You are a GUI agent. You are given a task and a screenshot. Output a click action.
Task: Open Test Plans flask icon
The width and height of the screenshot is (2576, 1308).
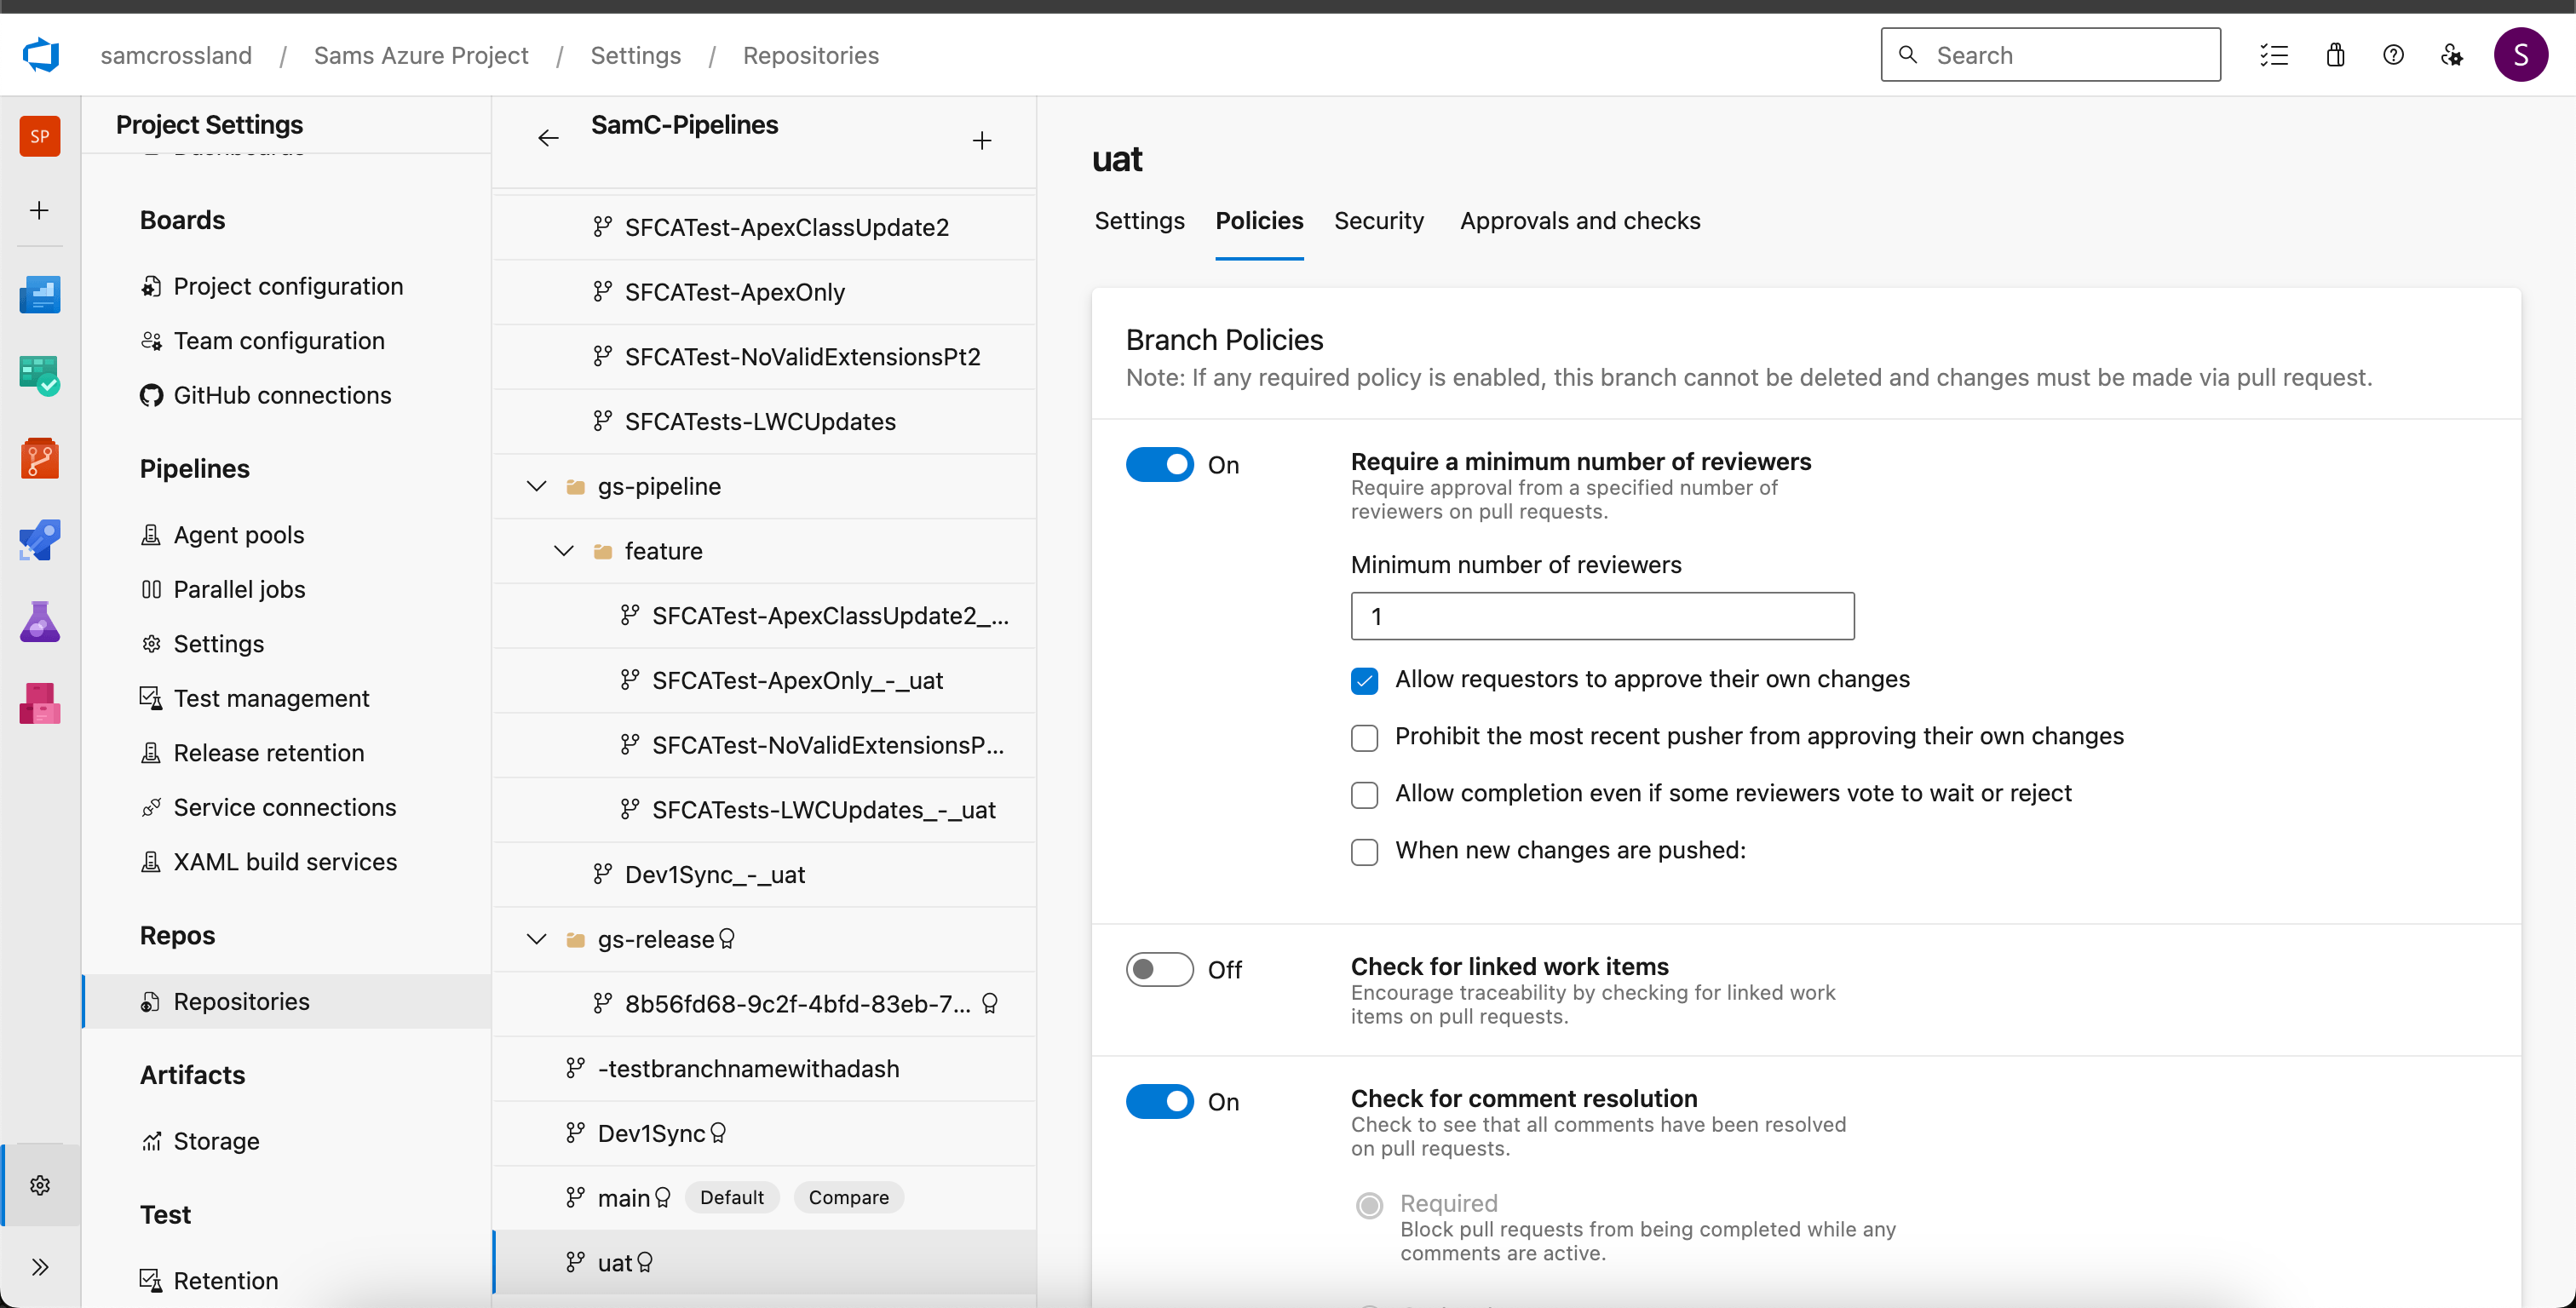pyautogui.click(x=39, y=622)
